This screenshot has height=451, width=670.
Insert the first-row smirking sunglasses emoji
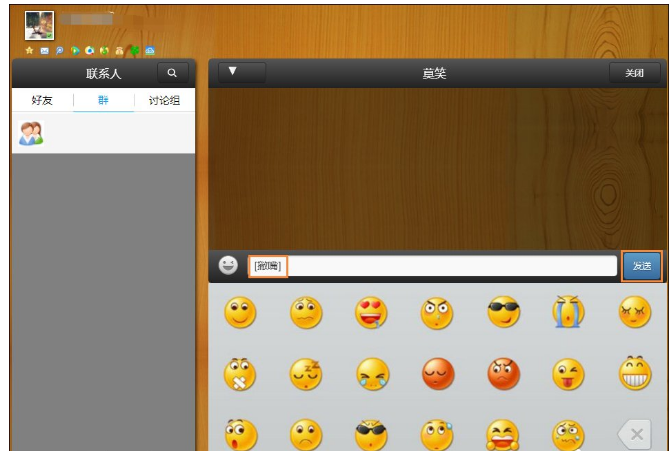[504, 312]
